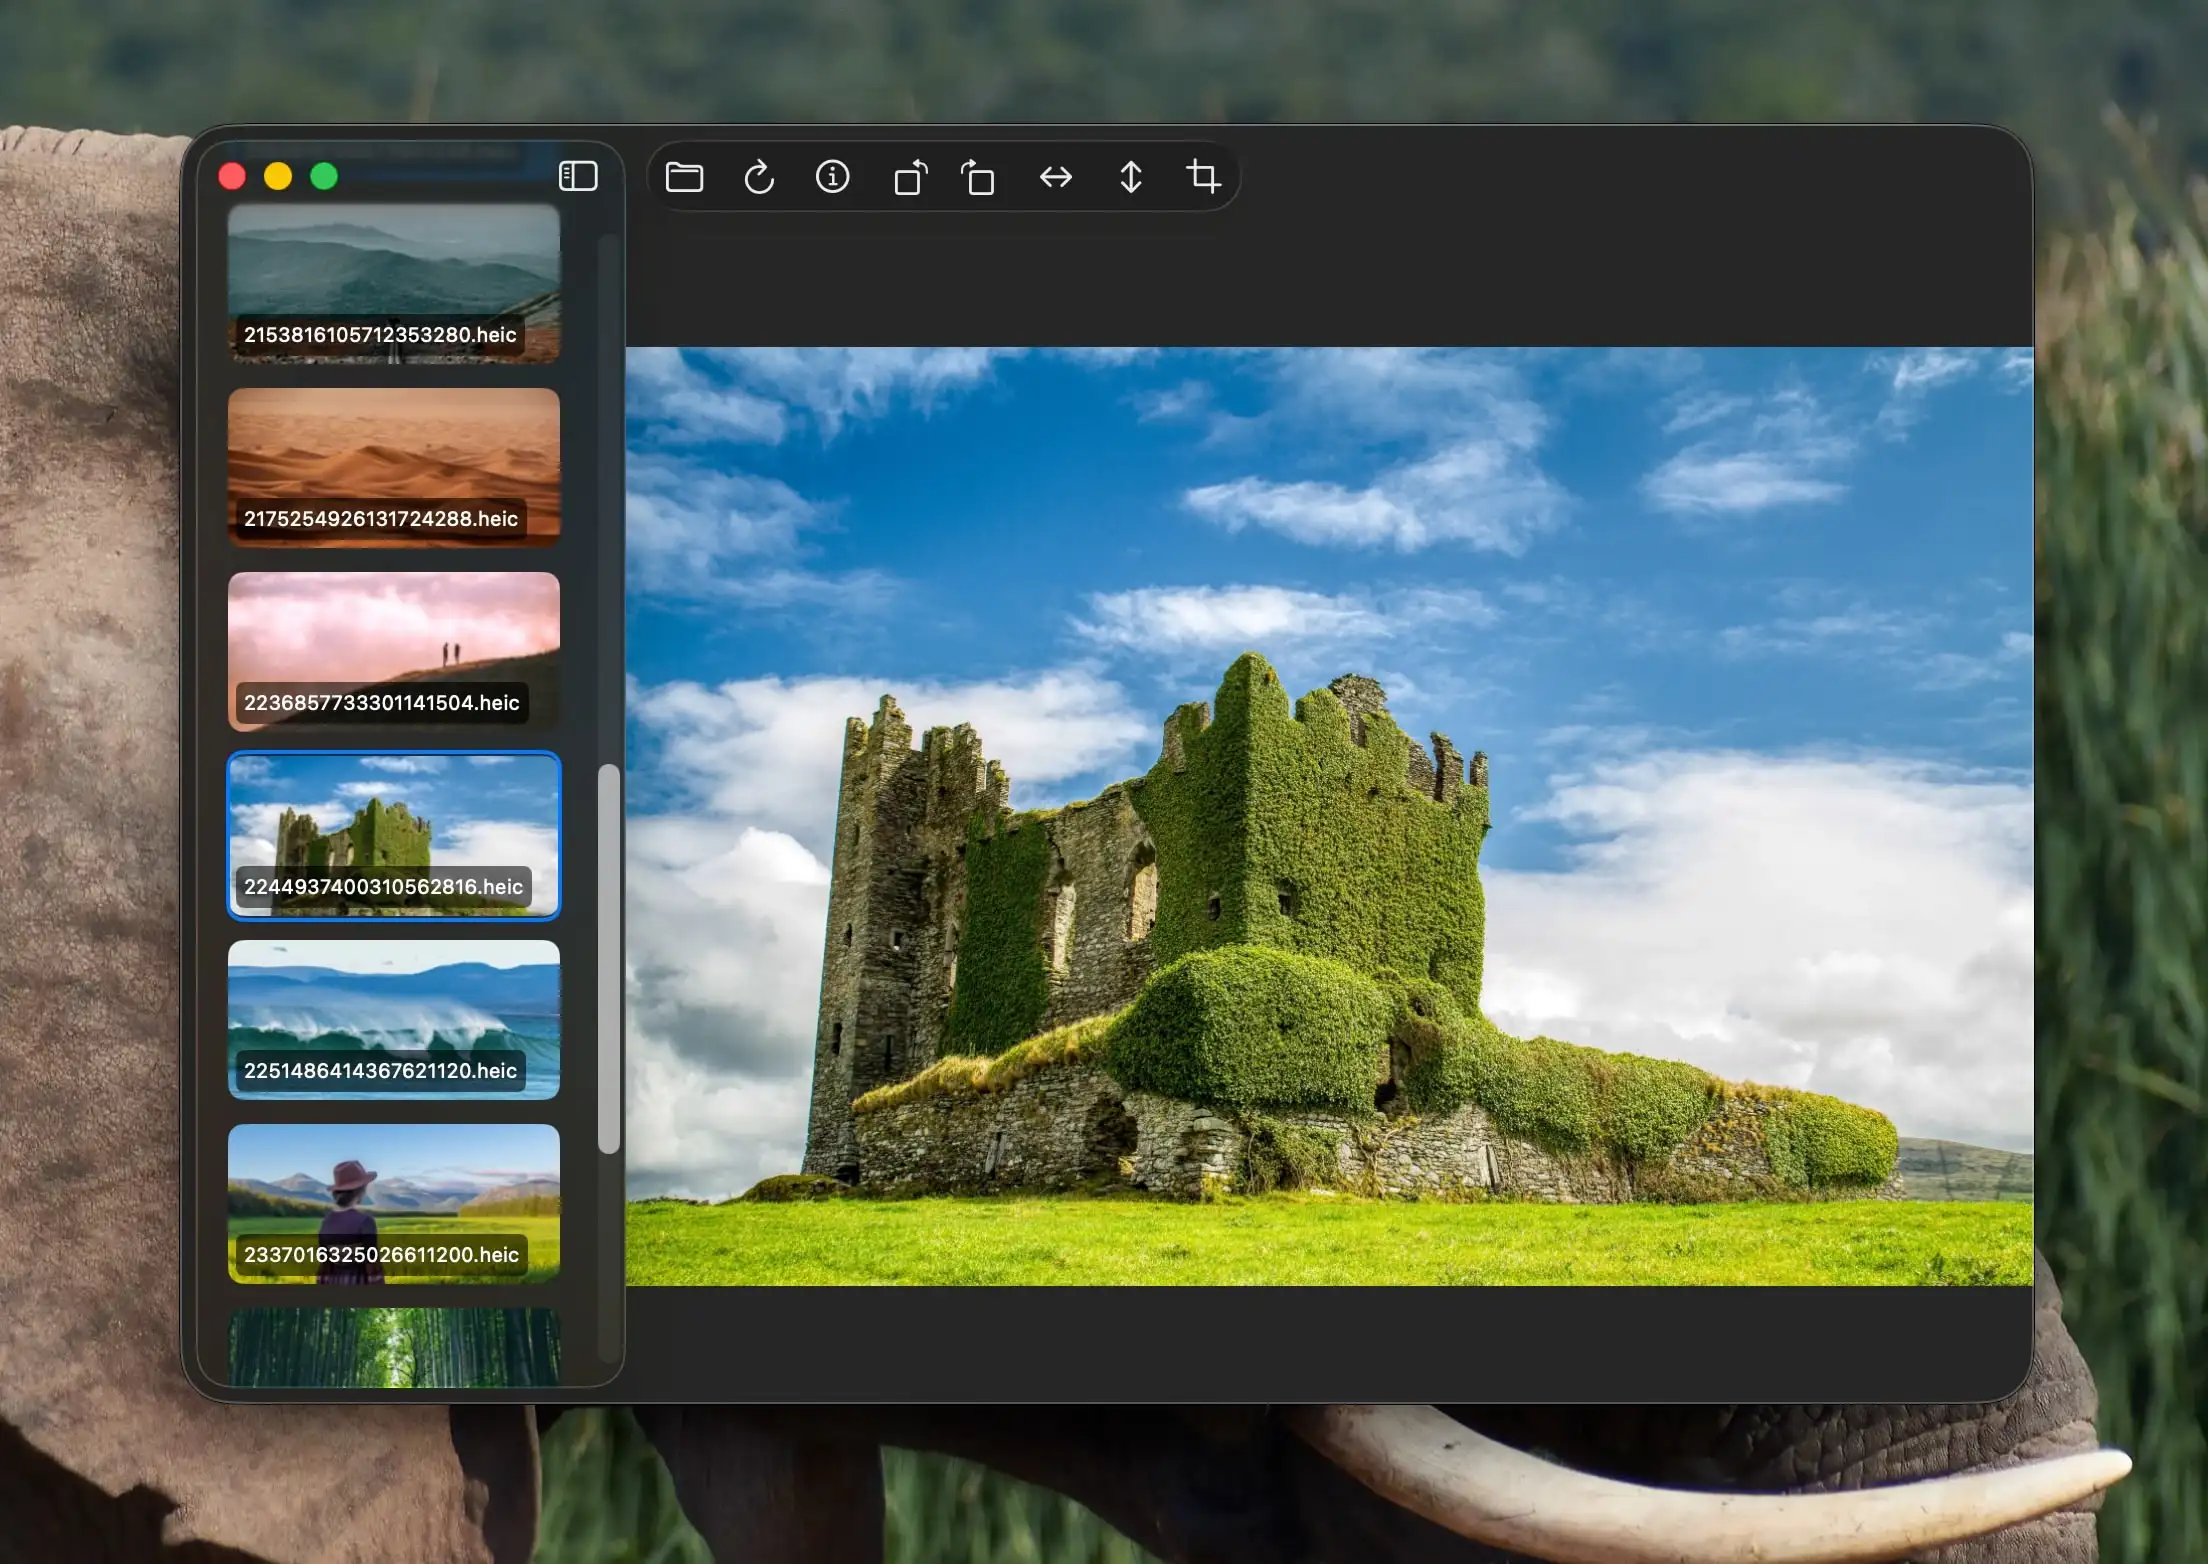Rotate the image left (counterclockwise)
Viewport: 2208px width, 1564px height.
pyautogui.click(x=909, y=177)
